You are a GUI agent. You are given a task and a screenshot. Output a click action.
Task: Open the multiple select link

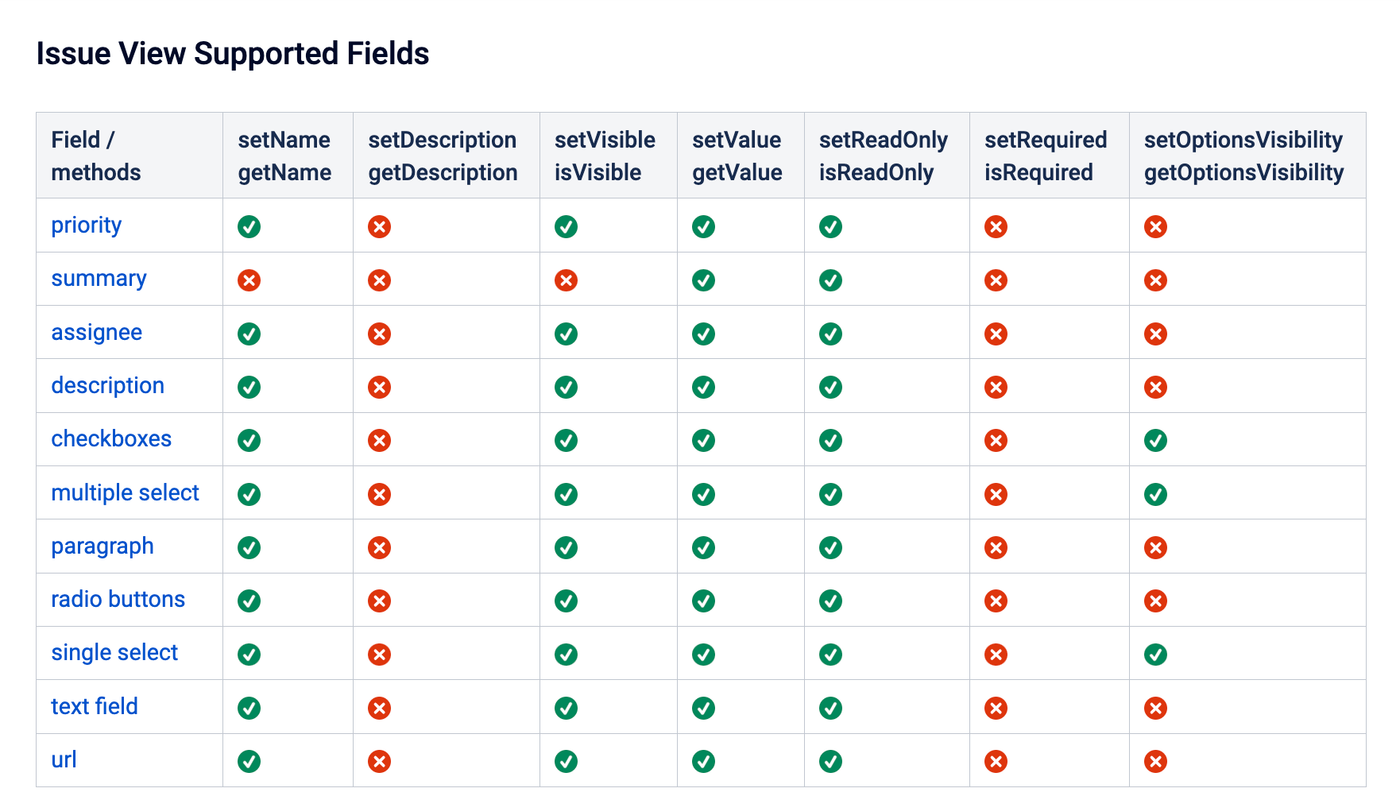pyautogui.click(x=125, y=492)
